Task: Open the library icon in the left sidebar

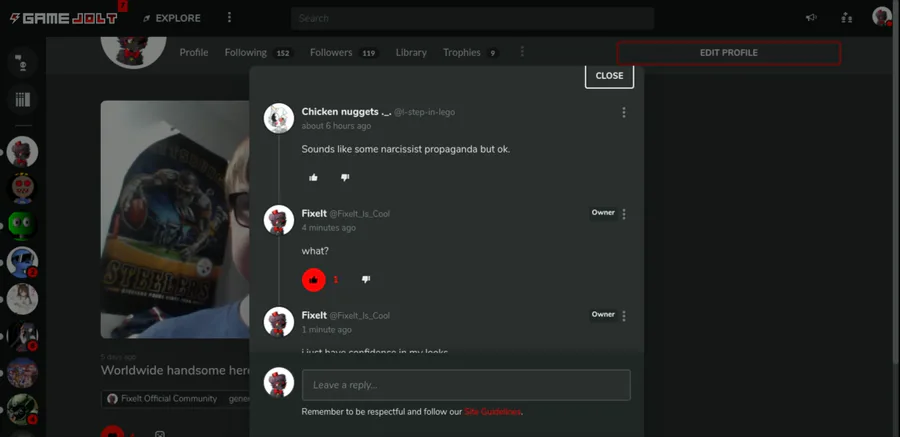Action: pyautogui.click(x=22, y=99)
